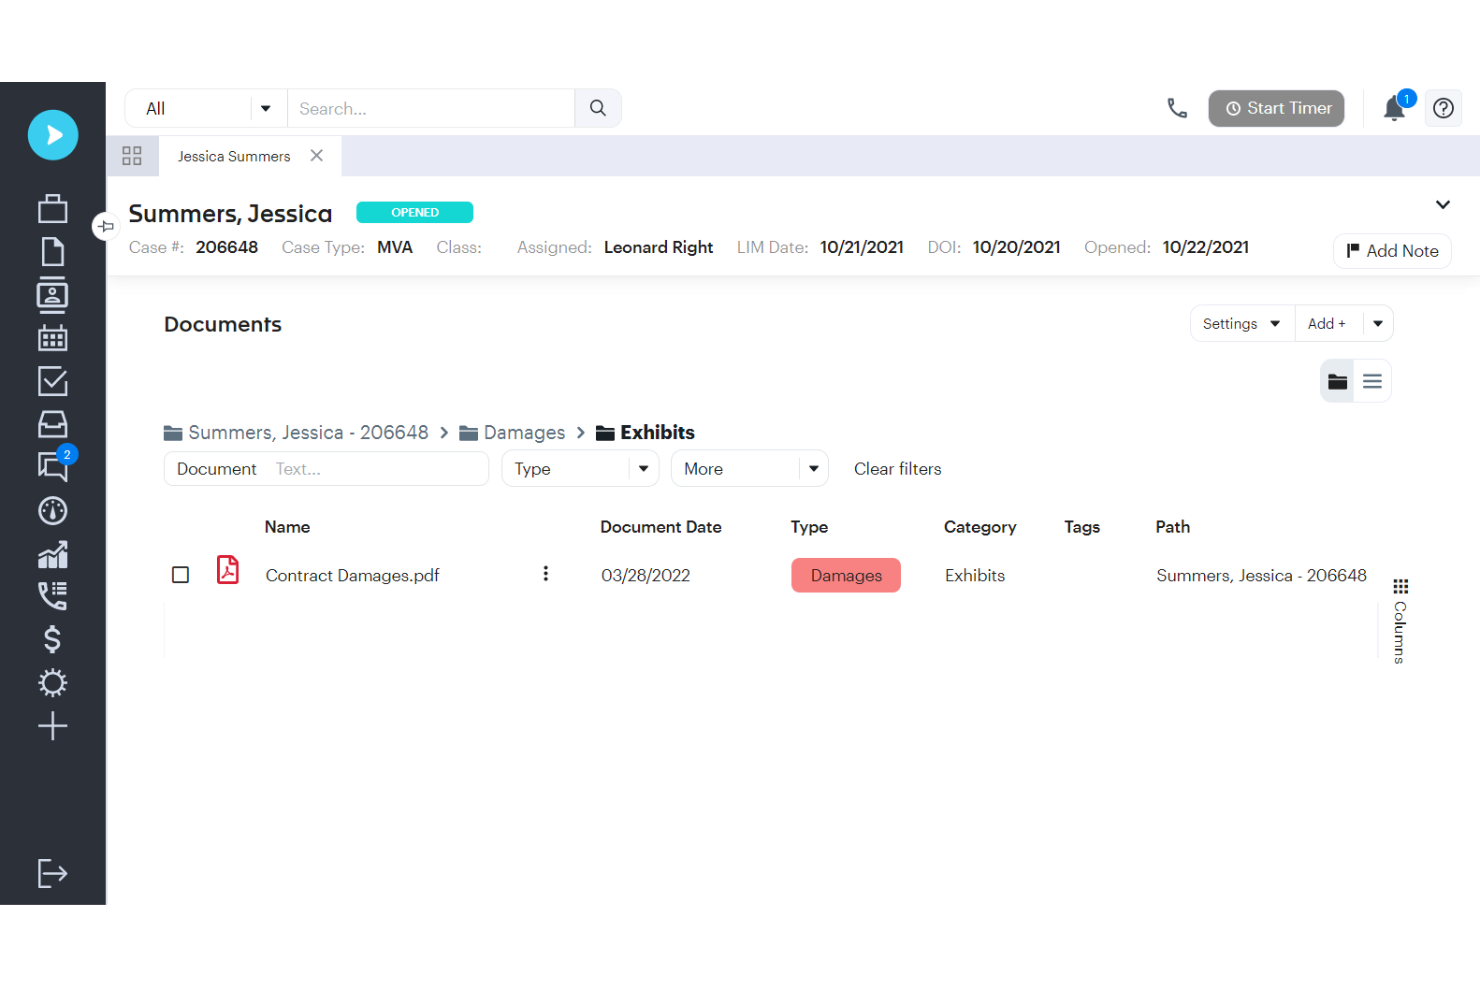1480x987 pixels.
Task: Open the Cases briefcase icon in the sidebar
Action: [53, 208]
